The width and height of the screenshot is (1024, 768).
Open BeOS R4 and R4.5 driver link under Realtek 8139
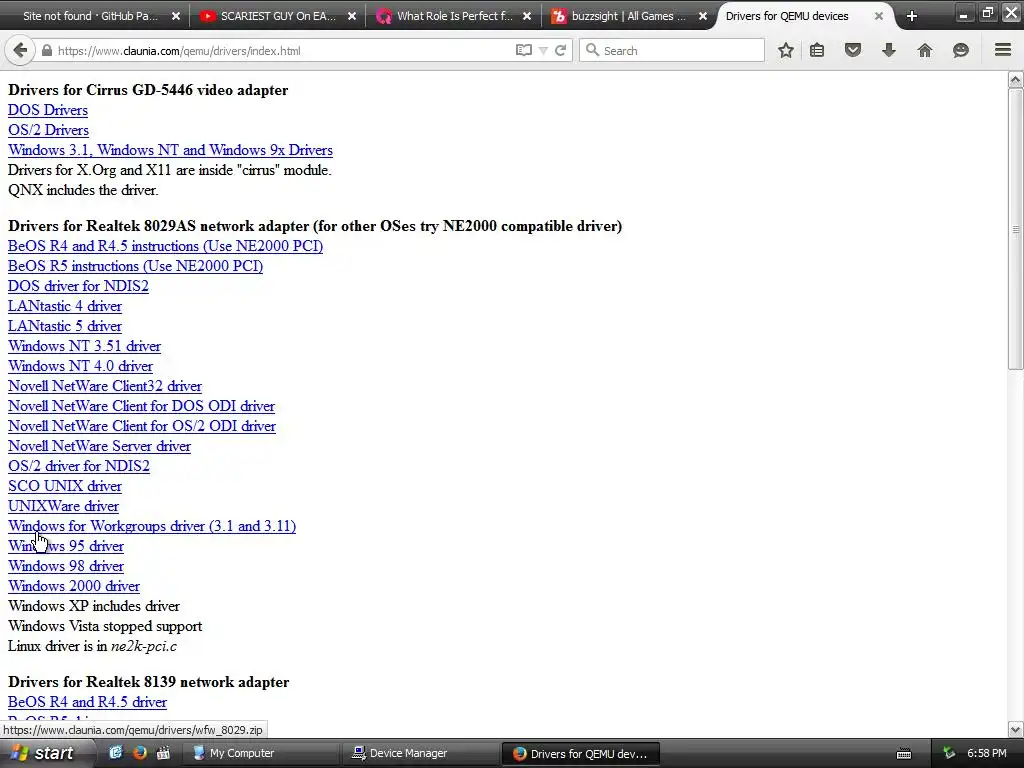pos(88,702)
